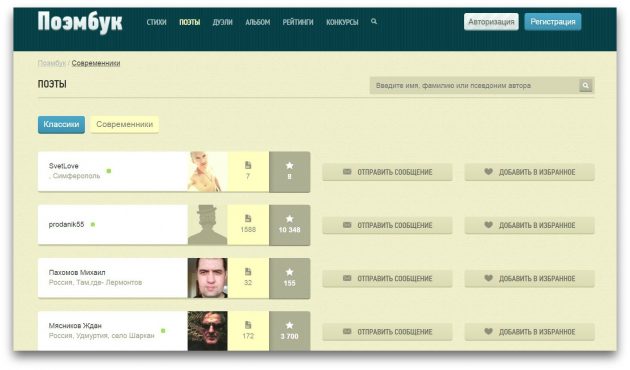The height and width of the screenshot is (370, 630).
Task: Open prodanik55 profile name
Action: 66,225
